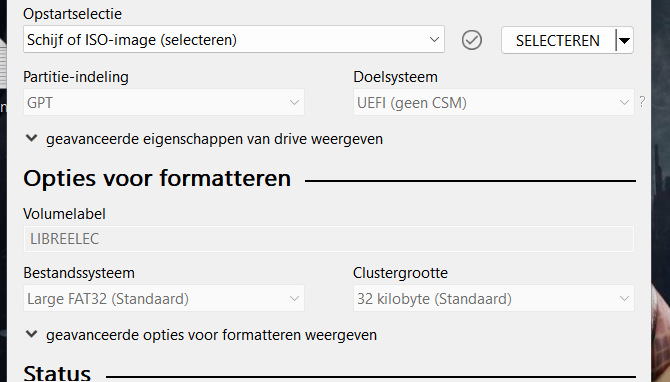Click the question mark help icon beside Doelsysteem
Screen dimensions: 670x382
[x=642, y=102]
